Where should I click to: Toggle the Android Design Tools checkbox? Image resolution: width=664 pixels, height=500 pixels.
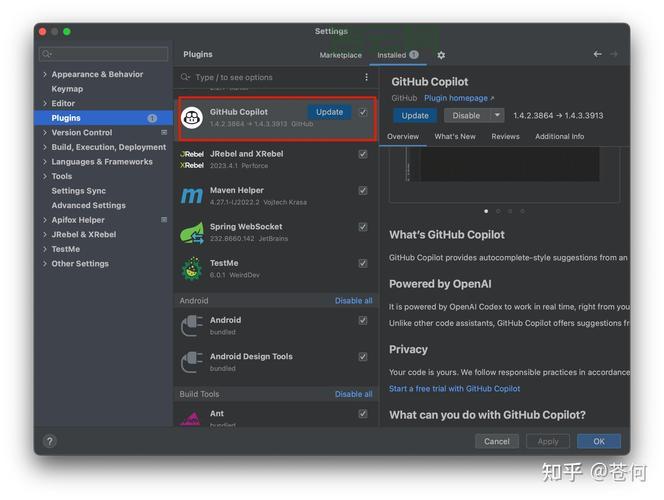[363, 357]
